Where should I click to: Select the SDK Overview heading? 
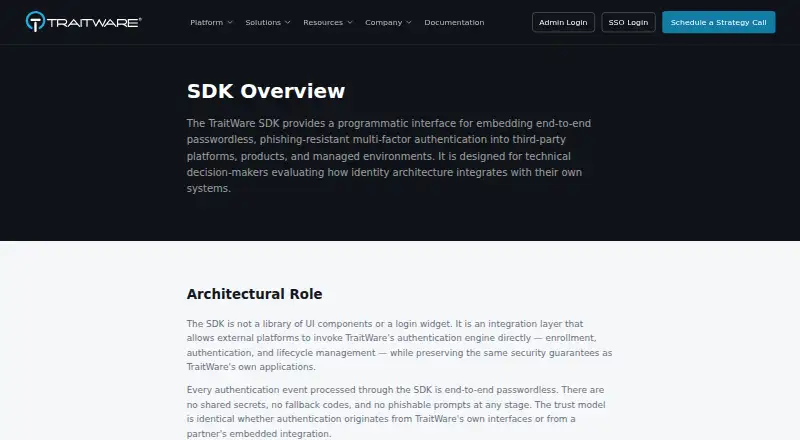pyautogui.click(x=266, y=91)
